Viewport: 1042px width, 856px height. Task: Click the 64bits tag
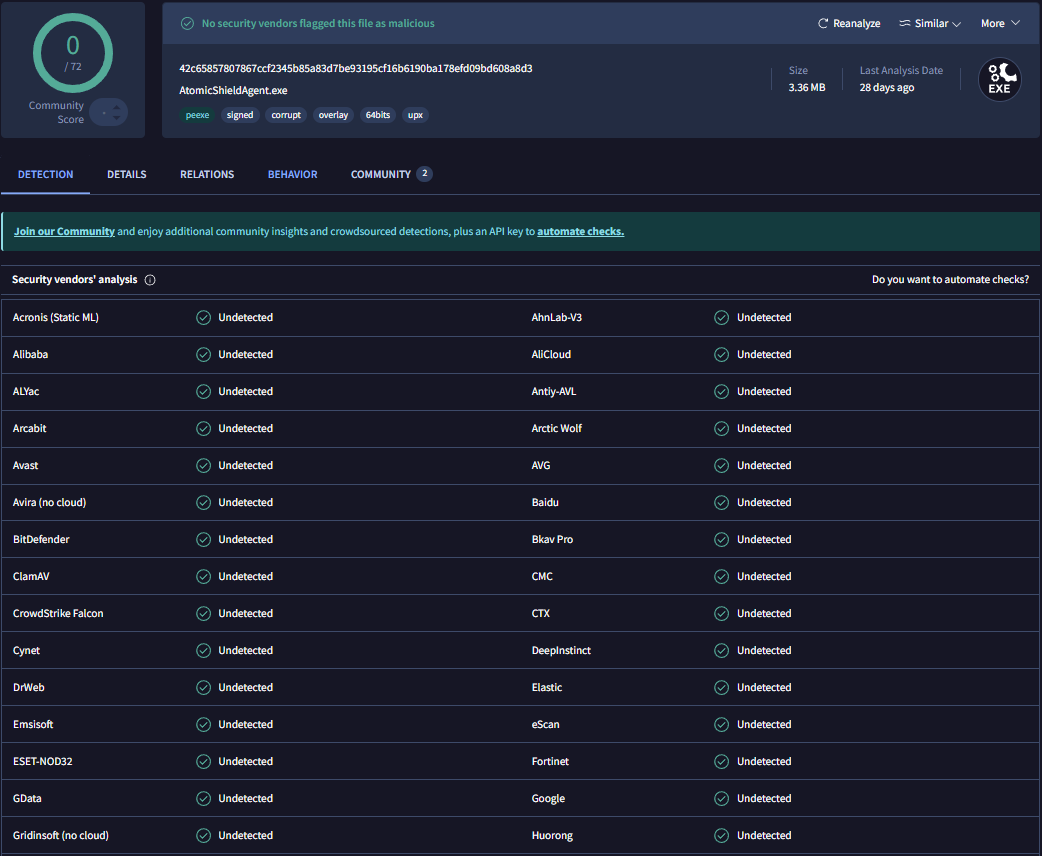(x=377, y=115)
